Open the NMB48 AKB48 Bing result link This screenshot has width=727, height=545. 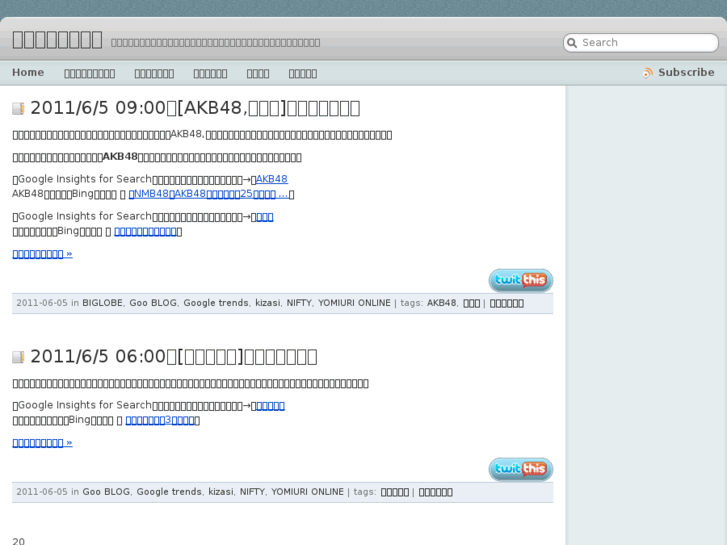(208, 194)
